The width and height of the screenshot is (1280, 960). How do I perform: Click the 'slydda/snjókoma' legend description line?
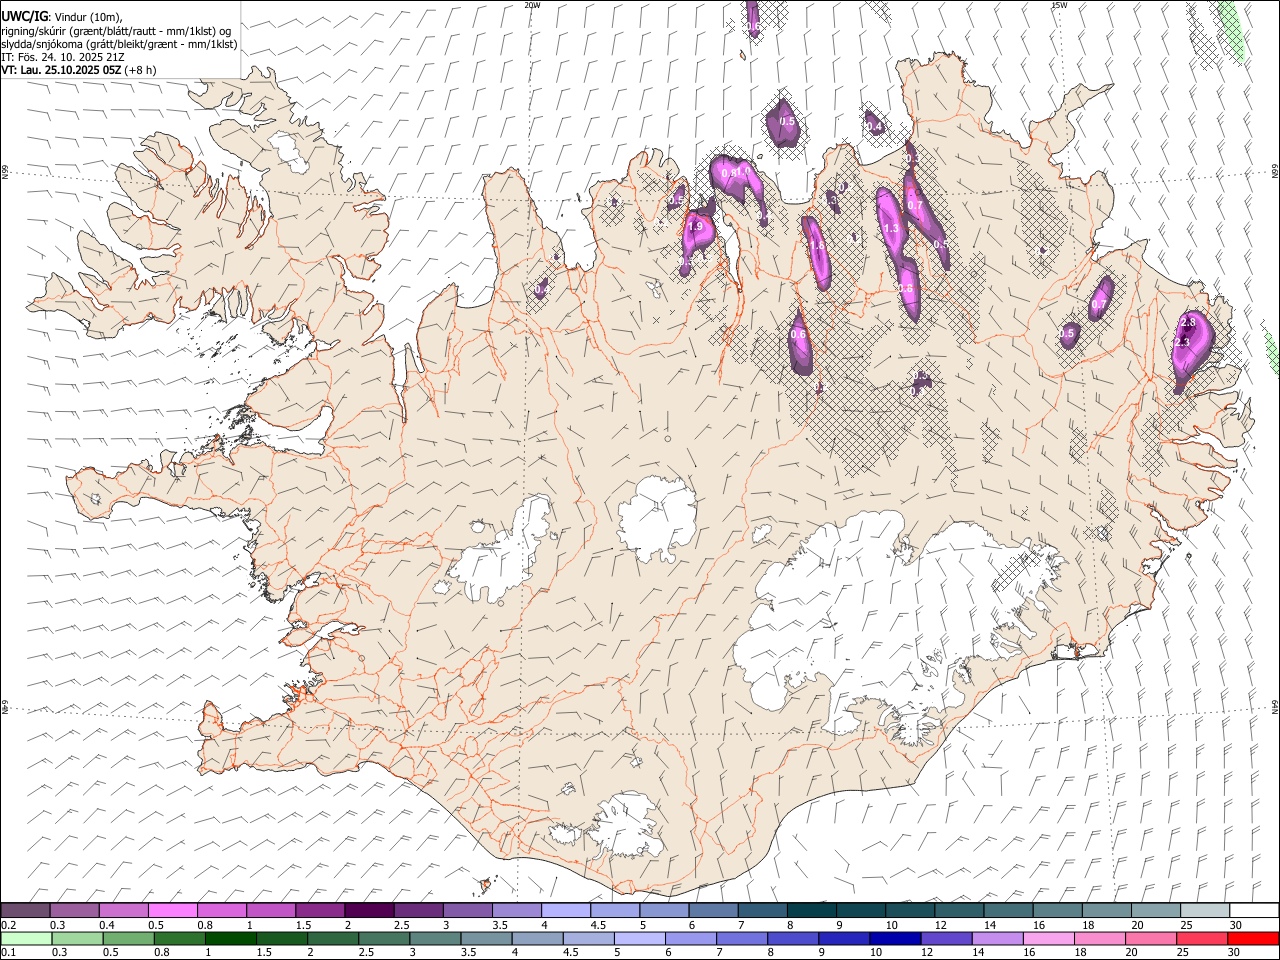119,44
